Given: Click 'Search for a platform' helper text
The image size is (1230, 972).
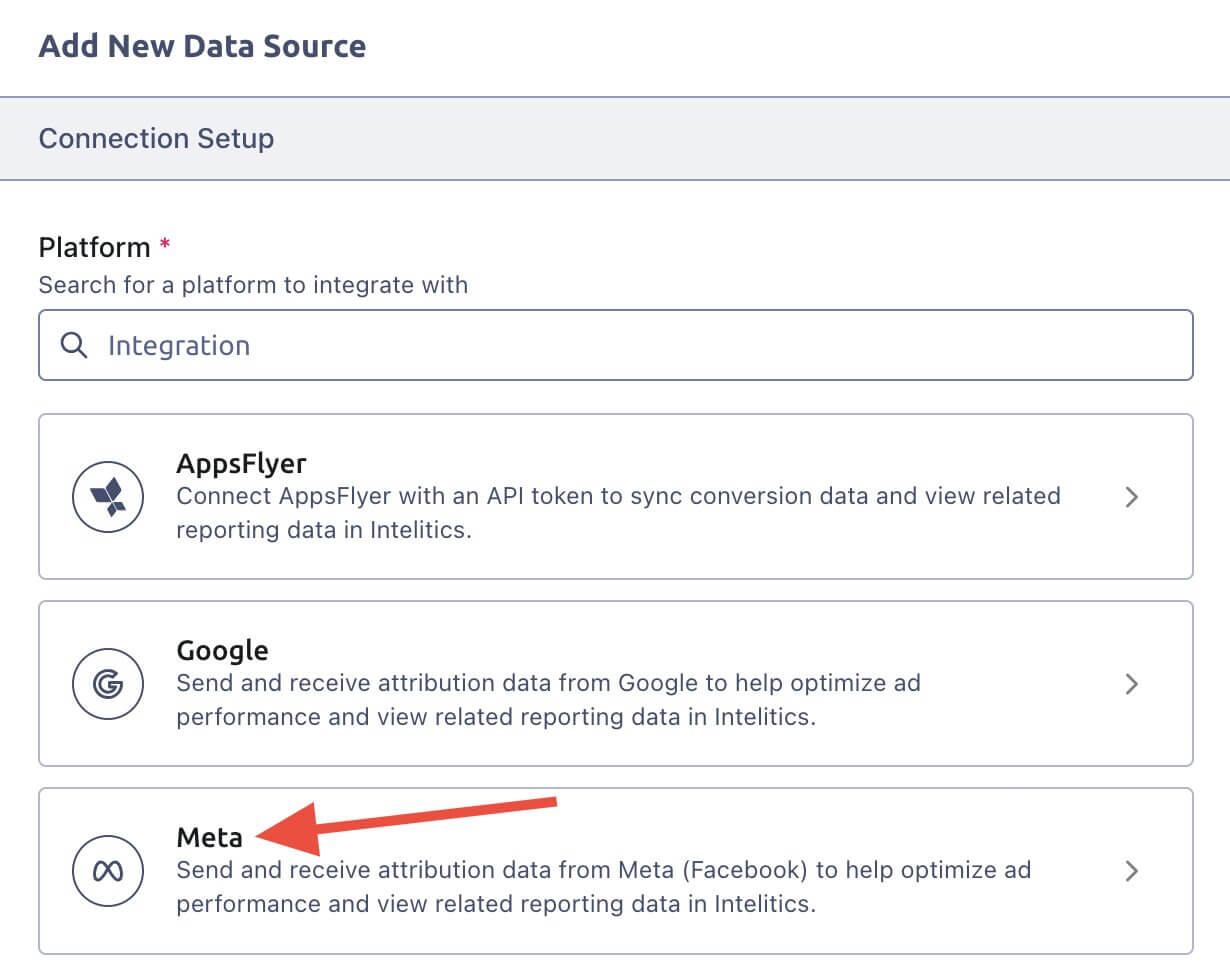Looking at the screenshot, I should click(x=253, y=285).
